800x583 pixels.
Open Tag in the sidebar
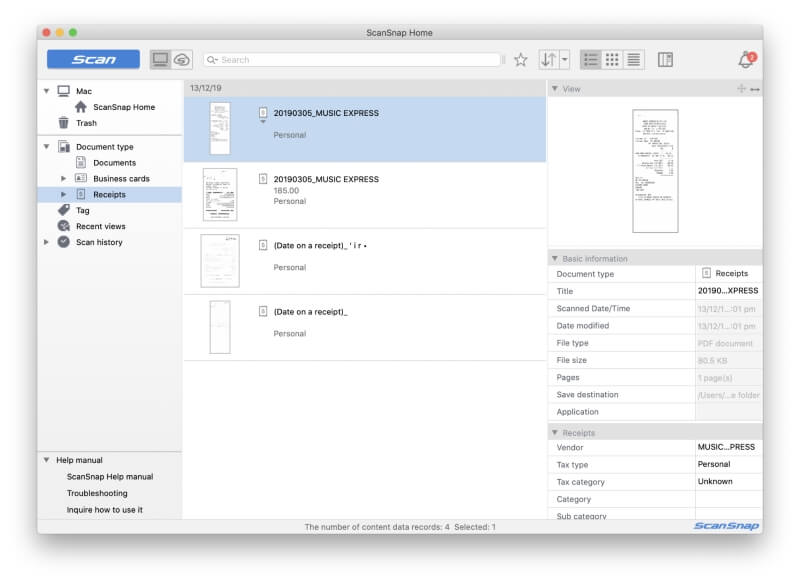click(x=83, y=210)
